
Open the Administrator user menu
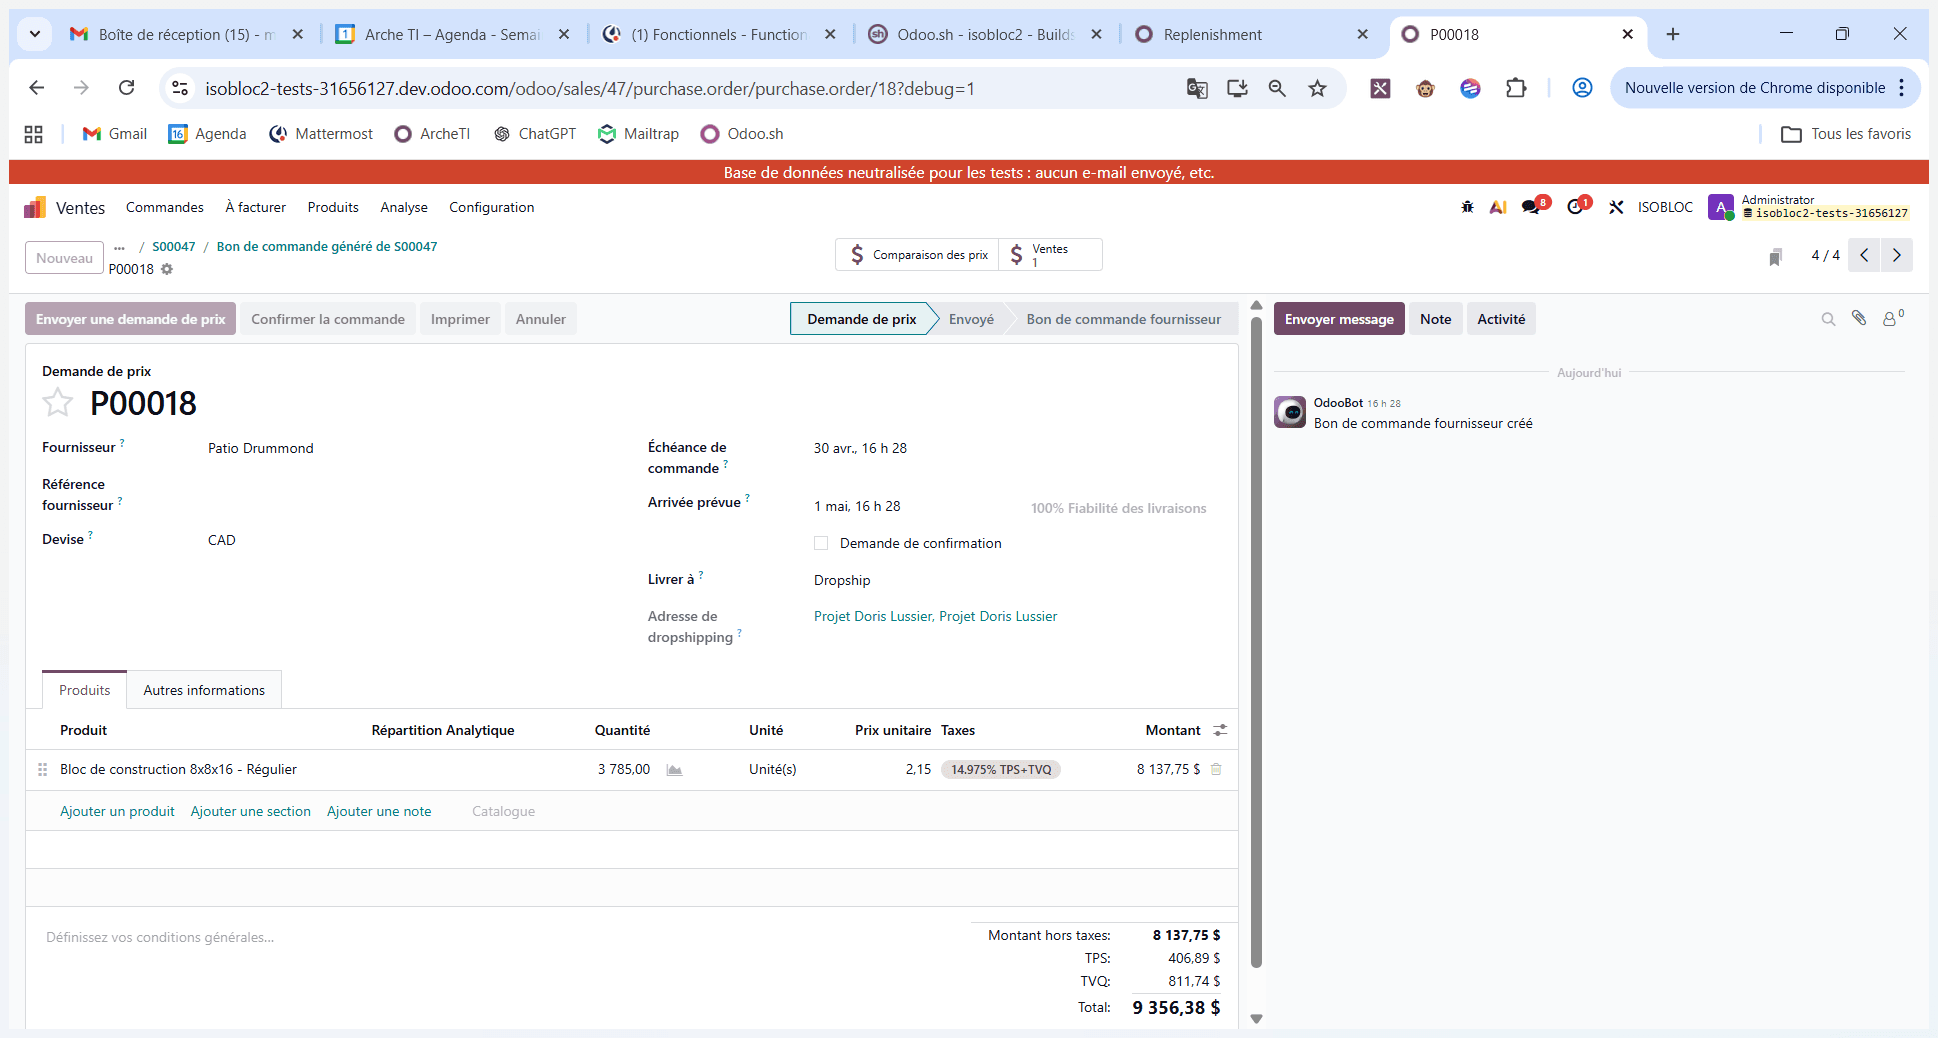click(x=1809, y=207)
